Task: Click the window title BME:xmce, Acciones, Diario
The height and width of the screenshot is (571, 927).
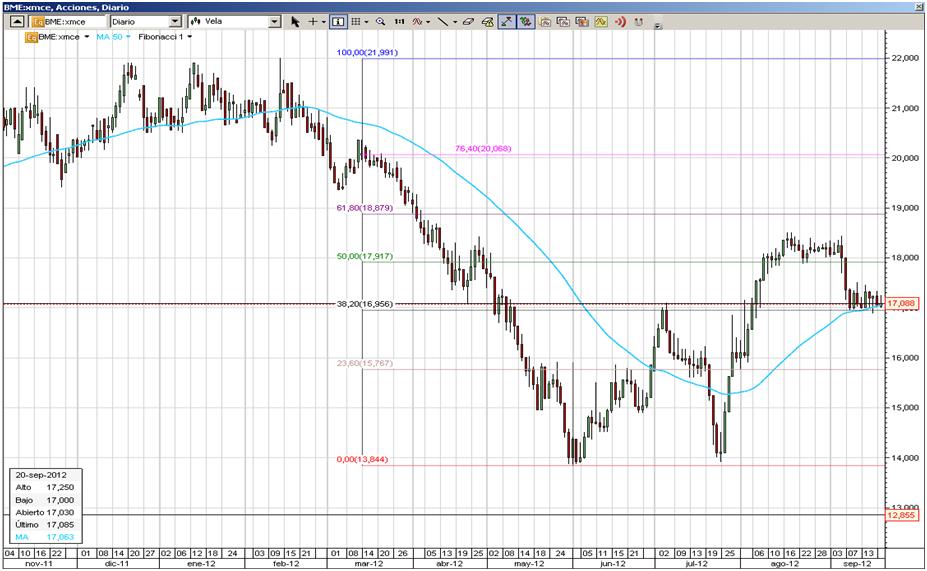Action: pyautogui.click(x=66, y=7)
